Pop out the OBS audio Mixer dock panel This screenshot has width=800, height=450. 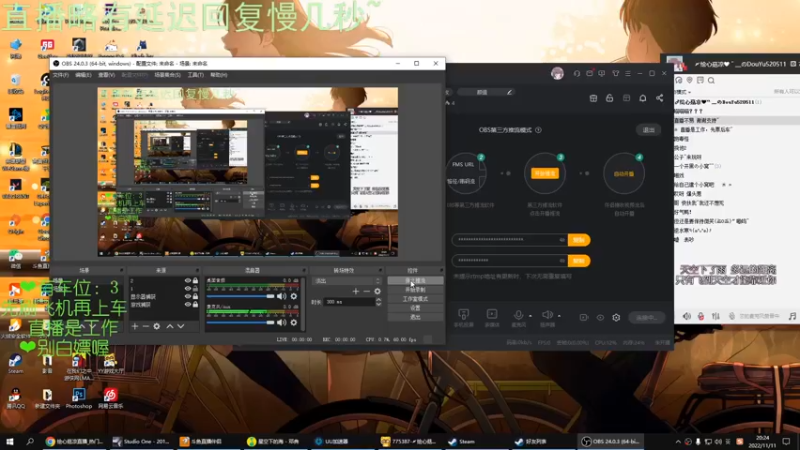click(x=304, y=270)
